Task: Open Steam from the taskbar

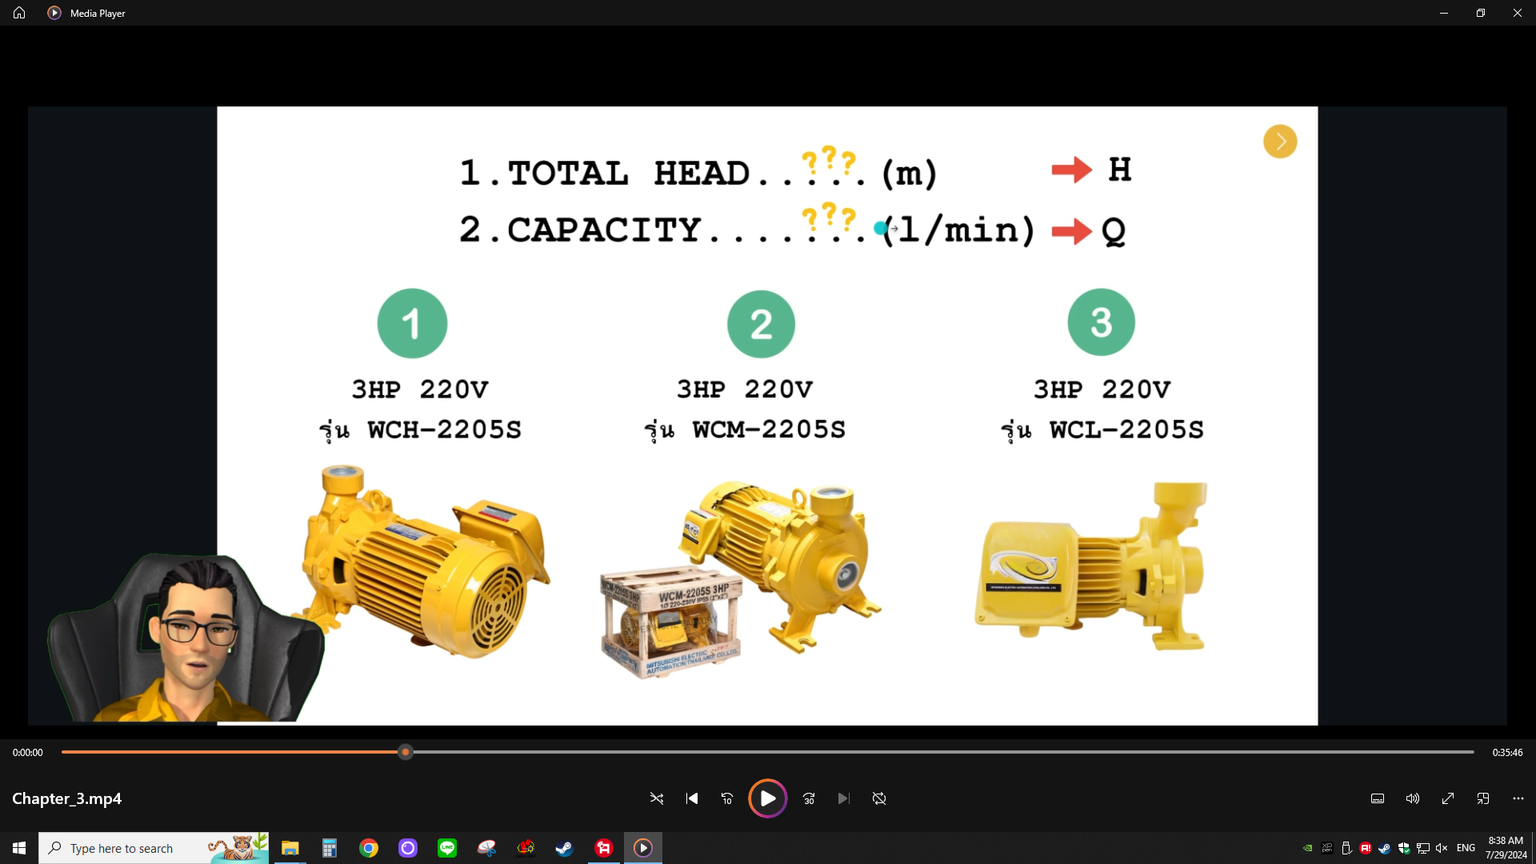Action: coord(564,848)
